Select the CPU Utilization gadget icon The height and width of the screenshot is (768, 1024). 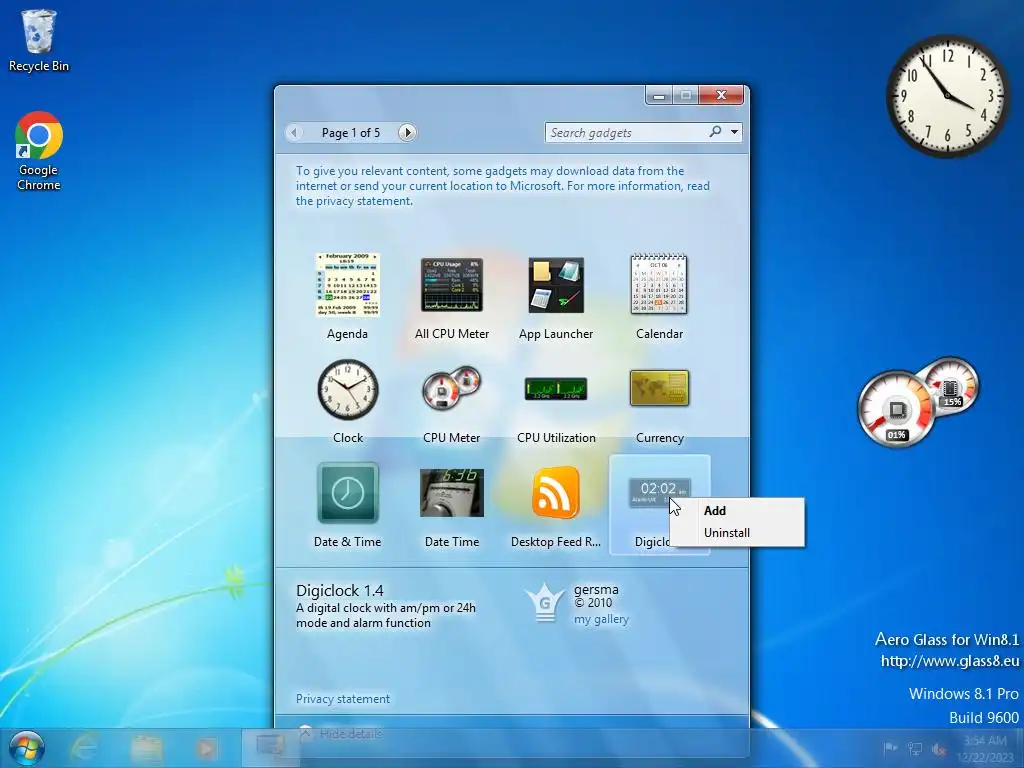coord(556,389)
